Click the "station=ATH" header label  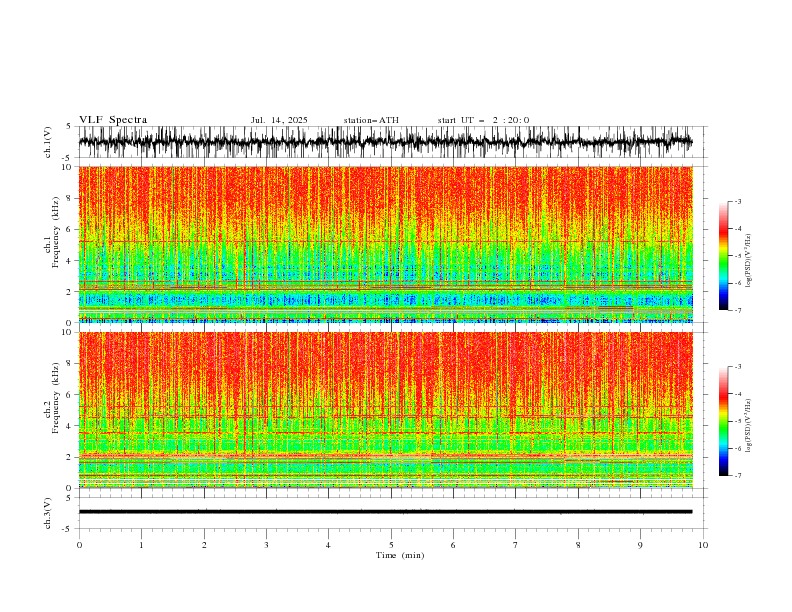pos(371,120)
